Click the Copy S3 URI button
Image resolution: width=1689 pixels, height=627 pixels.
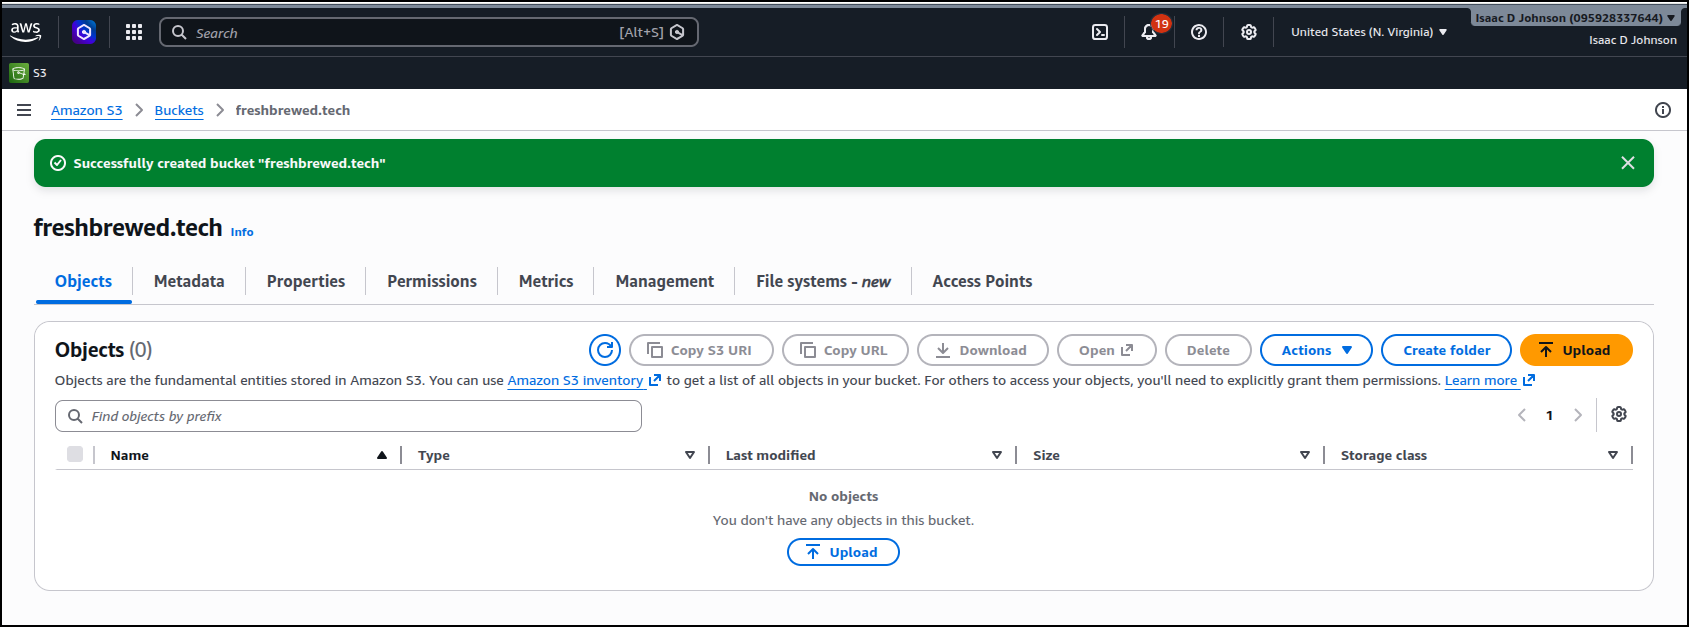[x=701, y=350]
